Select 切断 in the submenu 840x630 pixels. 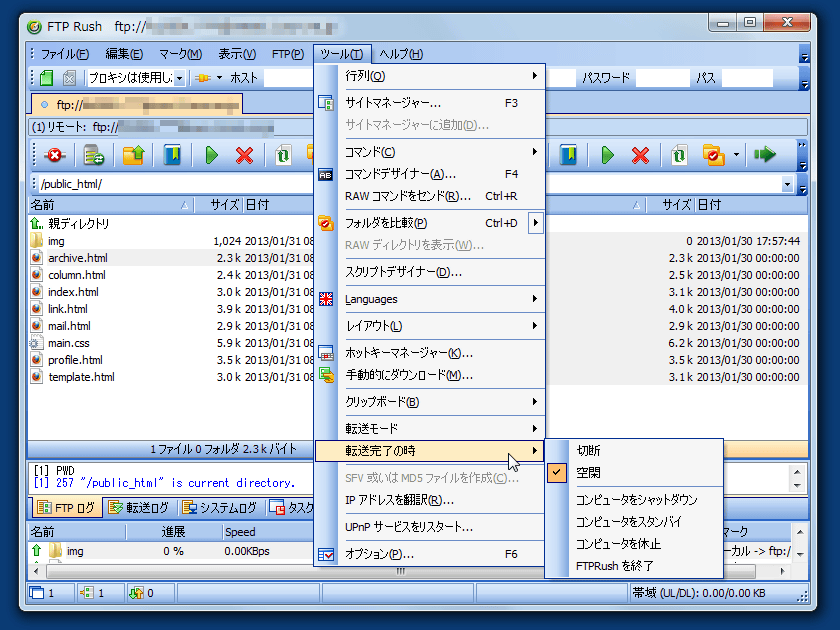click(633, 451)
